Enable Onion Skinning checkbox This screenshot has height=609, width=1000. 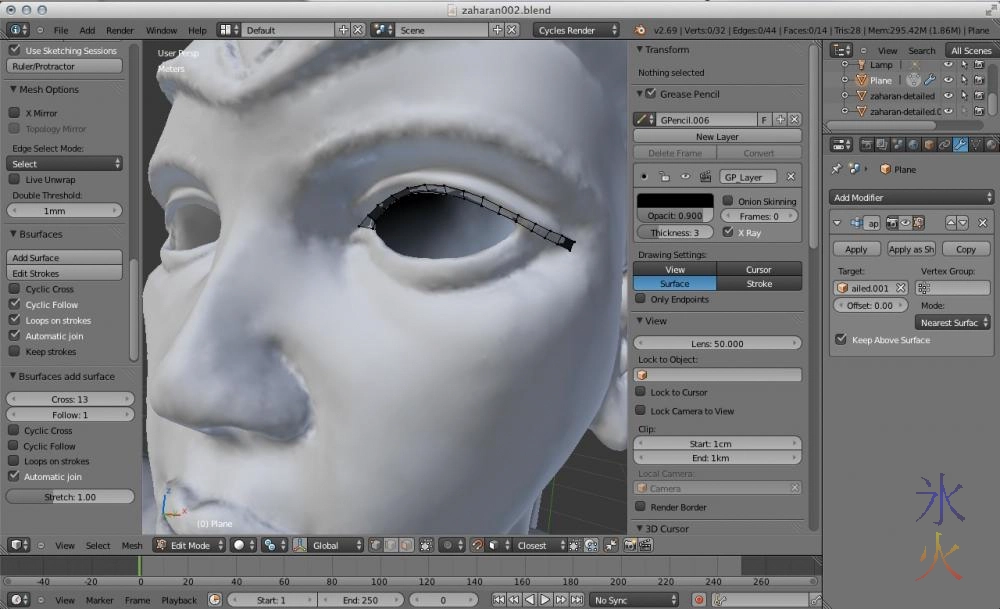pos(728,201)
